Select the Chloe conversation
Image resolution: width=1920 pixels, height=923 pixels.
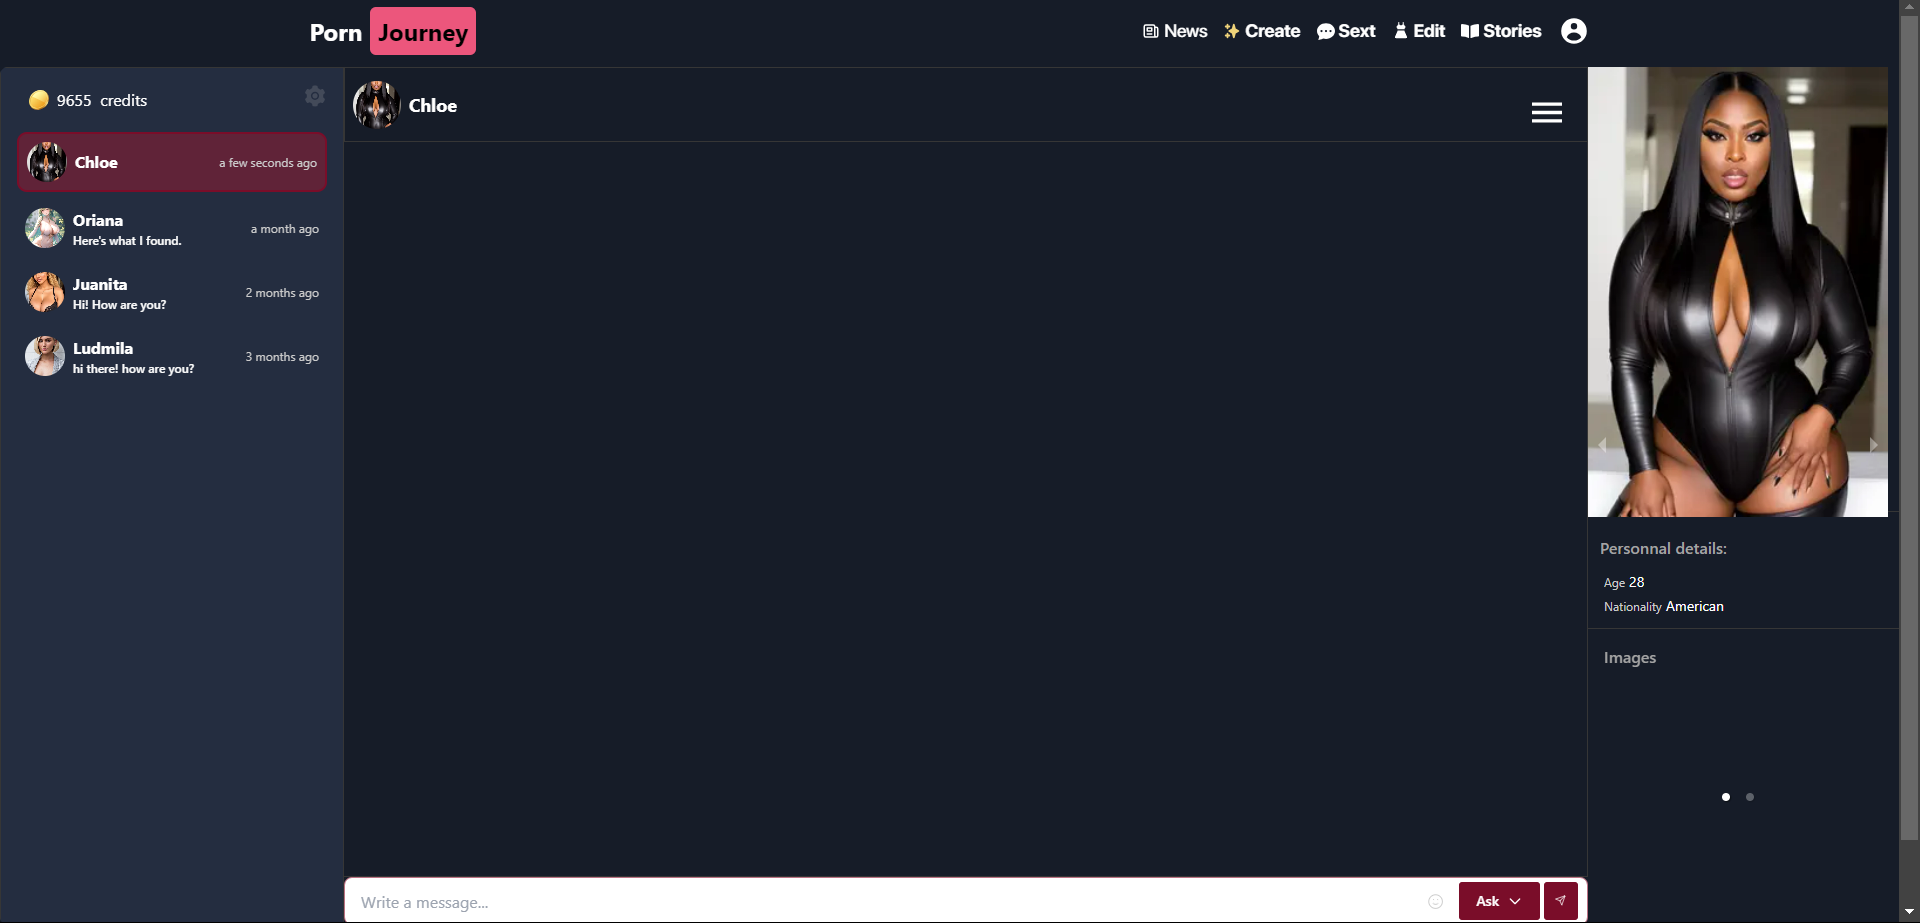pyautogui.click(x=172, y=162)
